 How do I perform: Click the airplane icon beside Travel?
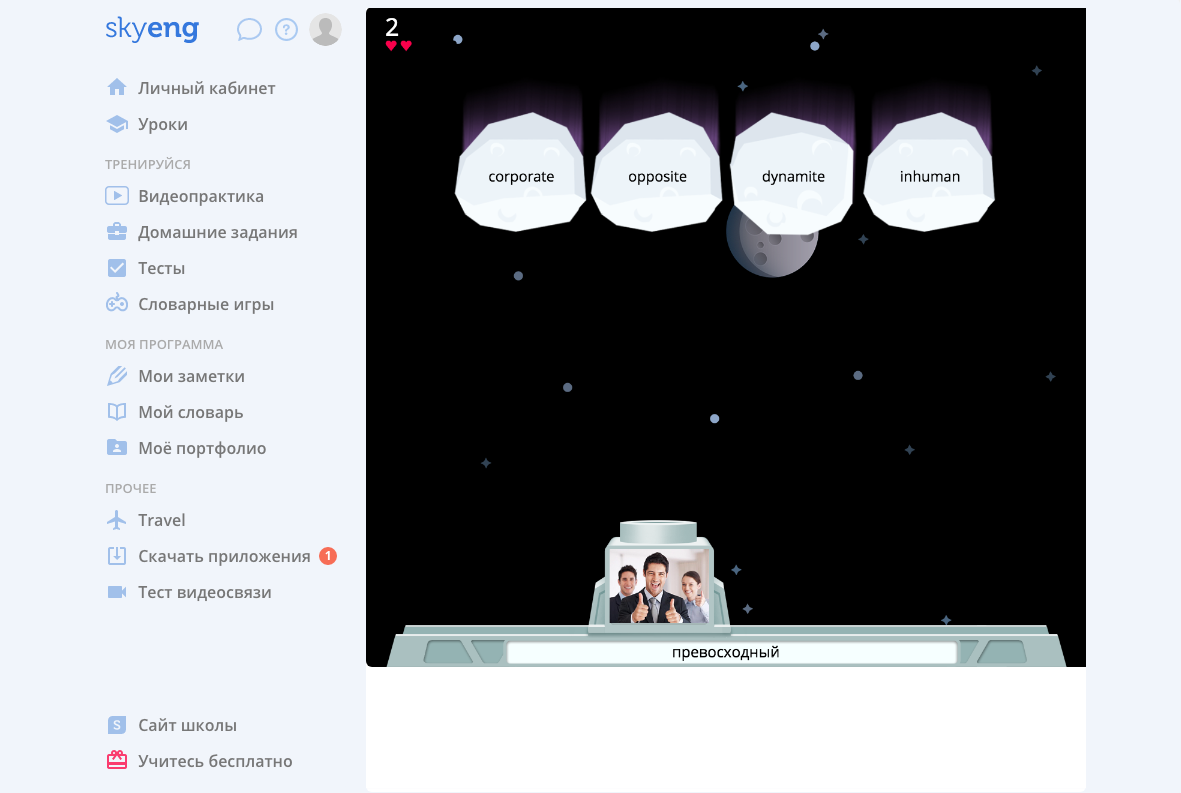pyautogui.click(x=117, y=520)
